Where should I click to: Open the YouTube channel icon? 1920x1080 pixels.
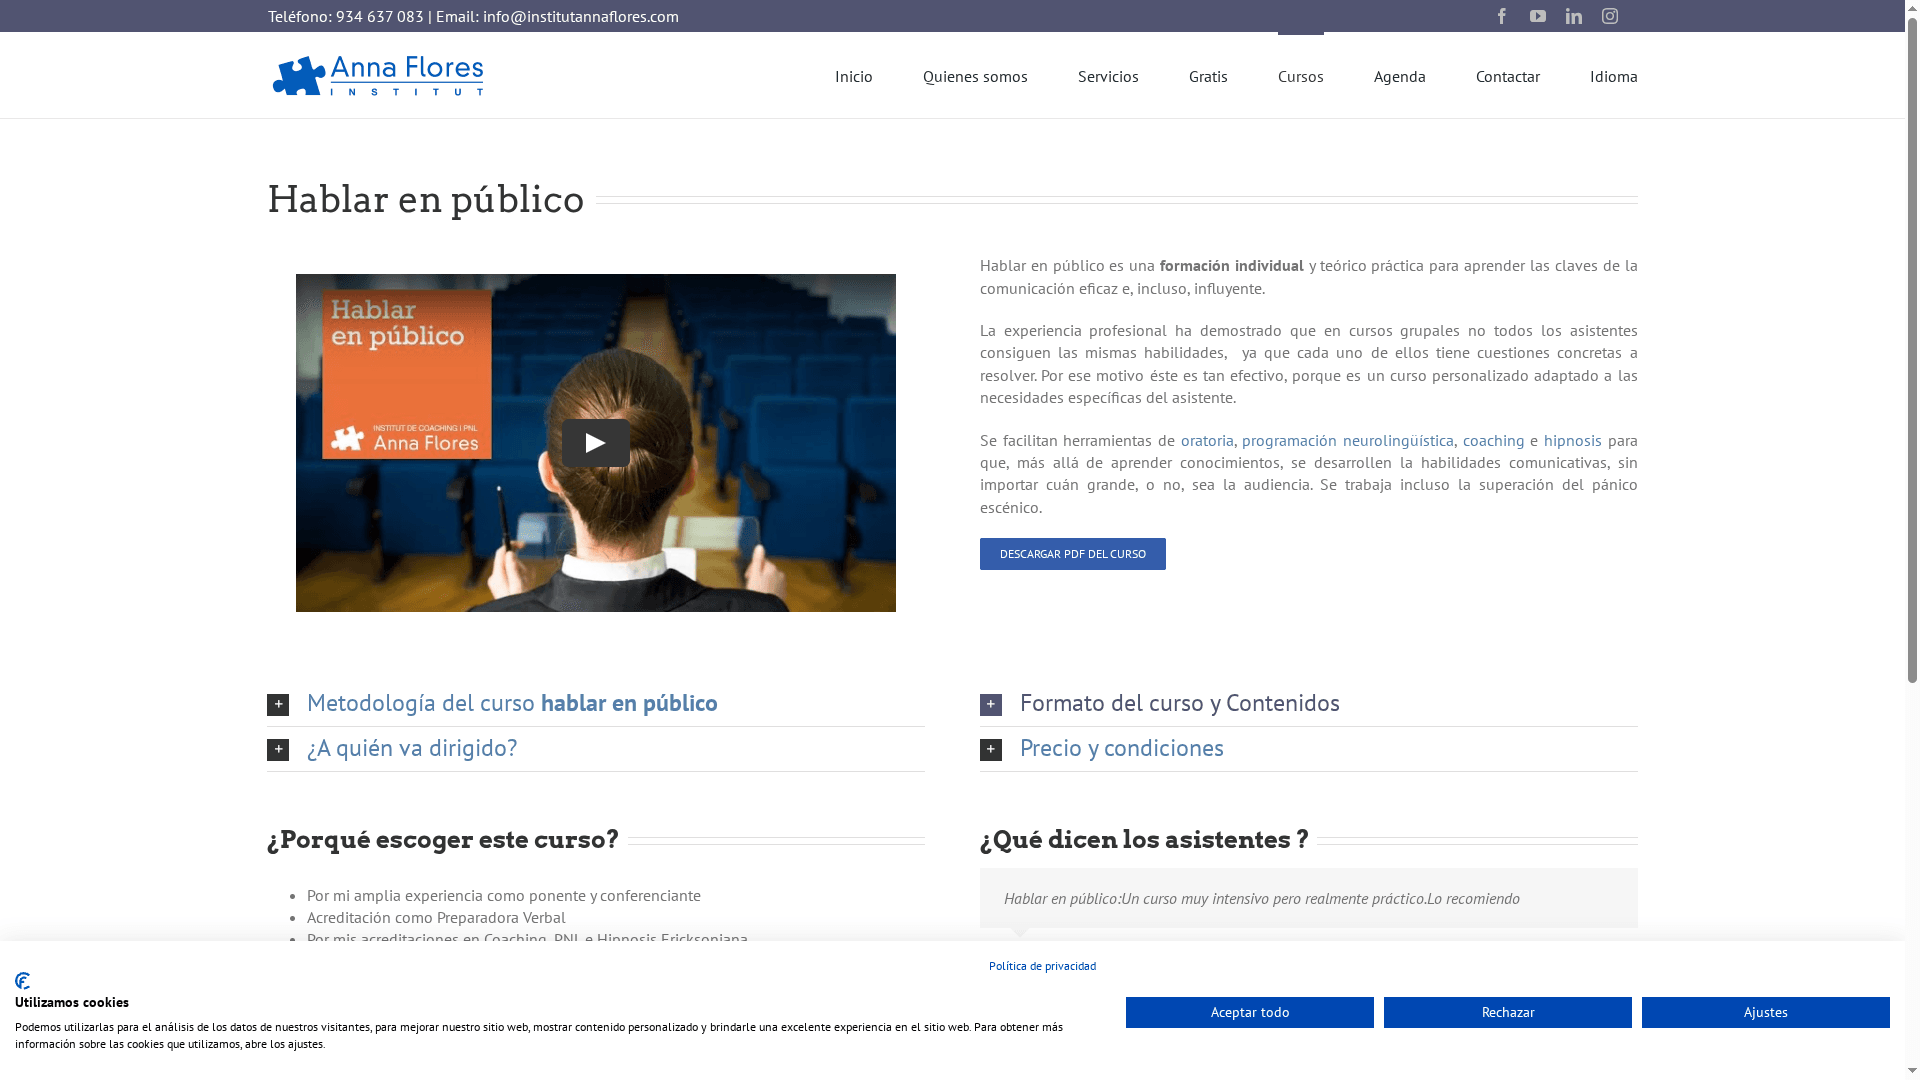[x=1537, y=16]
